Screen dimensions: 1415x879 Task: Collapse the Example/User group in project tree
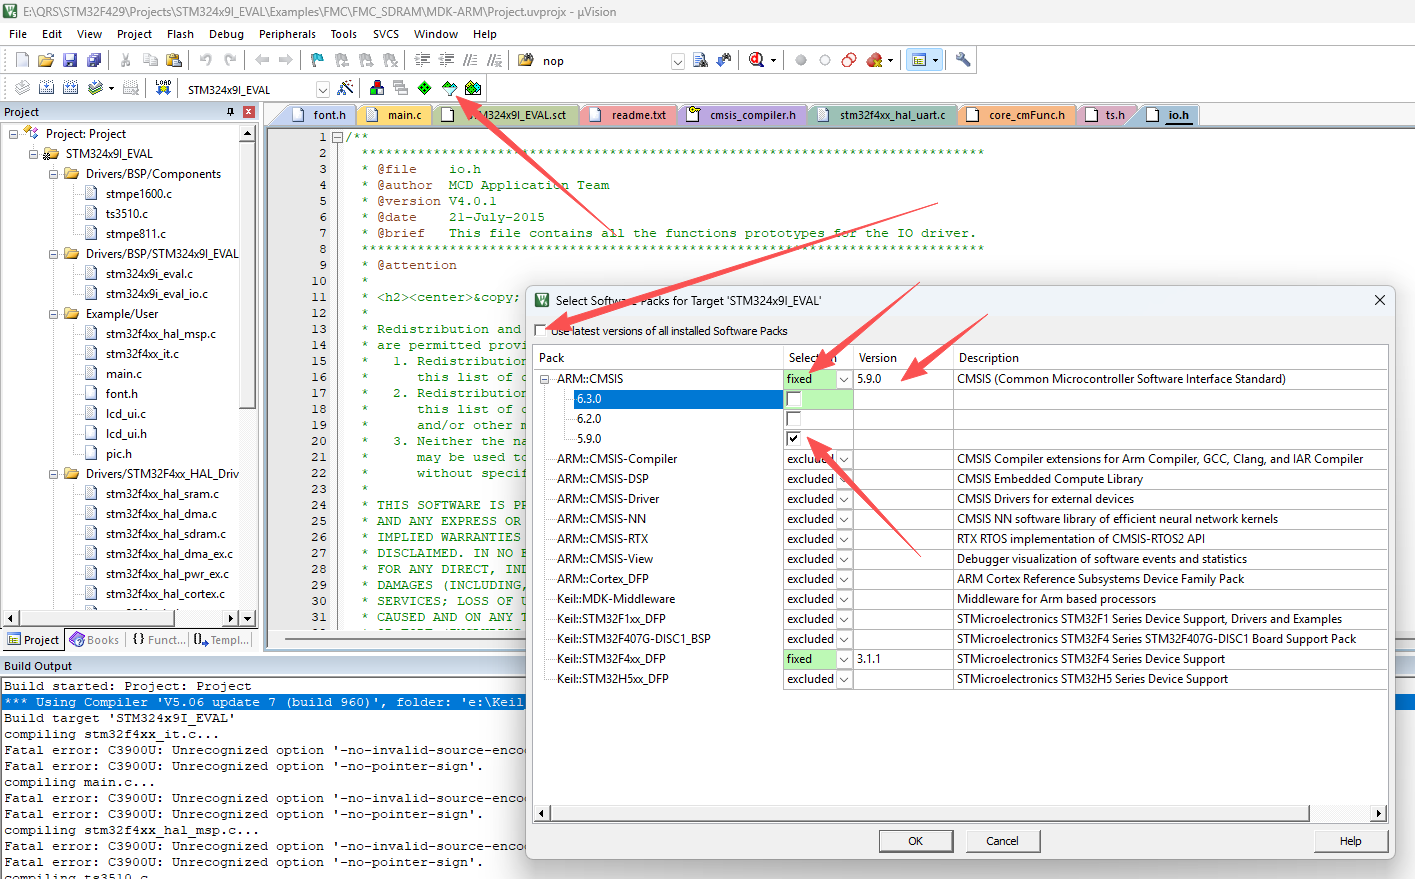tap(54, 313)
